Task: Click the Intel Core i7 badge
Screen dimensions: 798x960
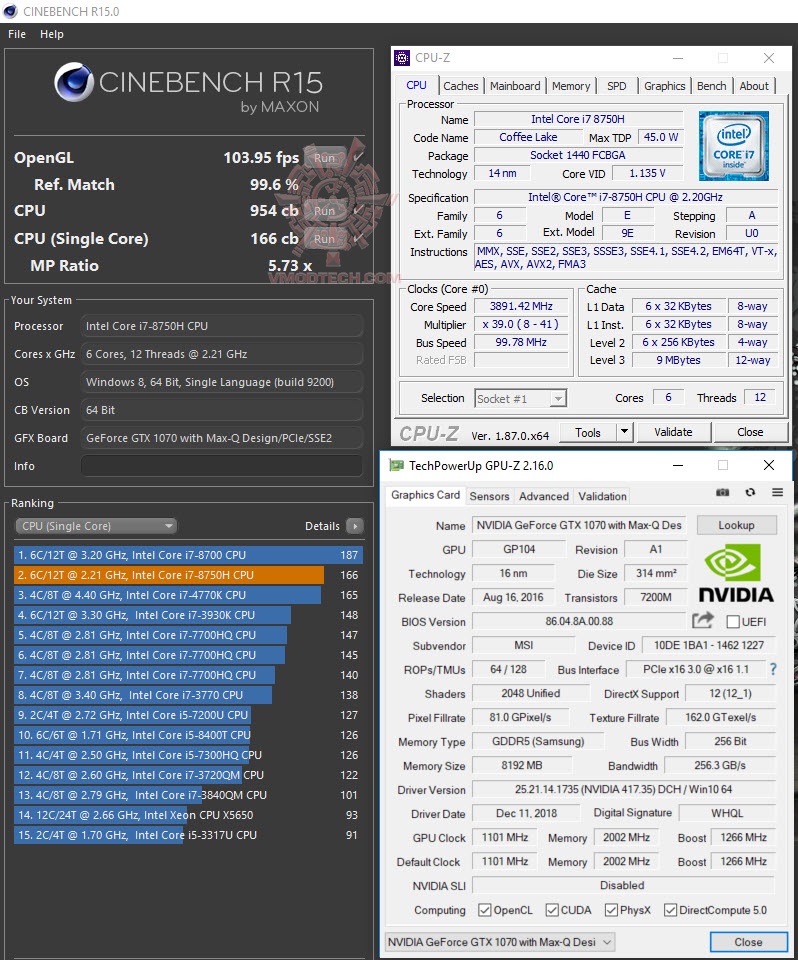Action: (x=734, y=146)
